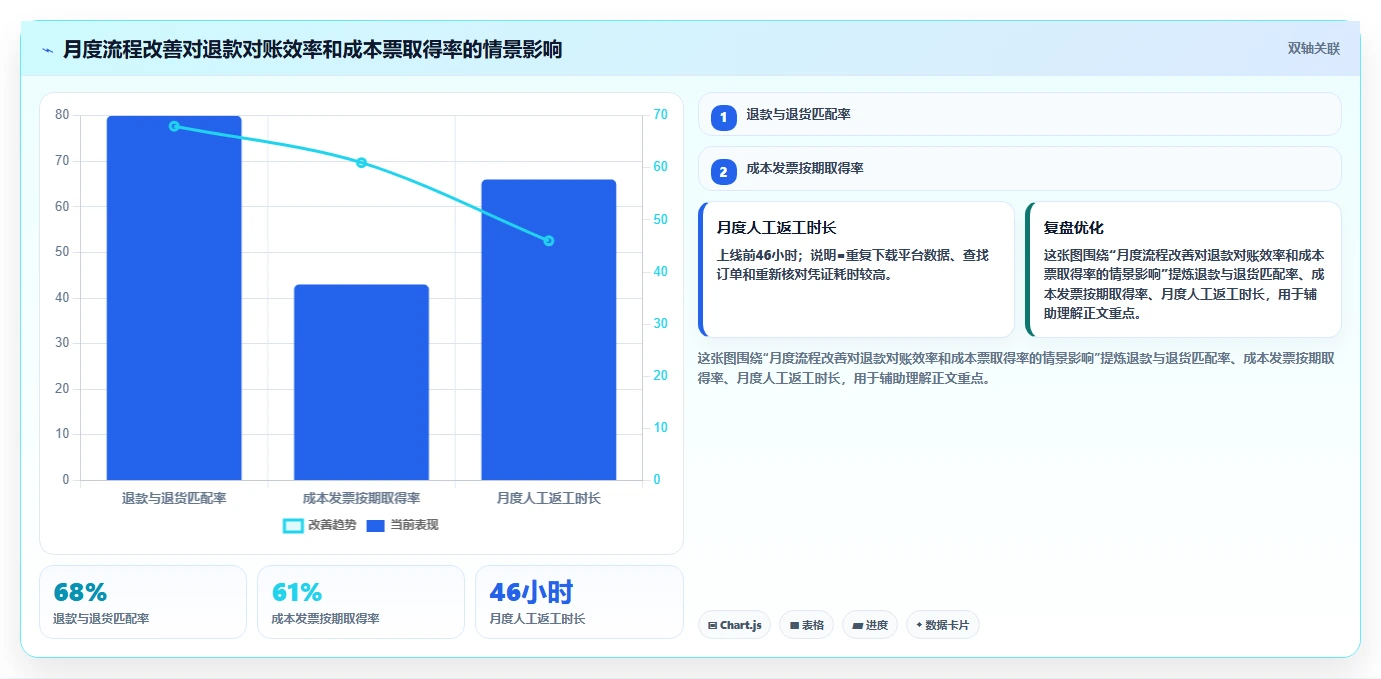
Task: Click the 46小时 stat value
Action: click(531, 592)
